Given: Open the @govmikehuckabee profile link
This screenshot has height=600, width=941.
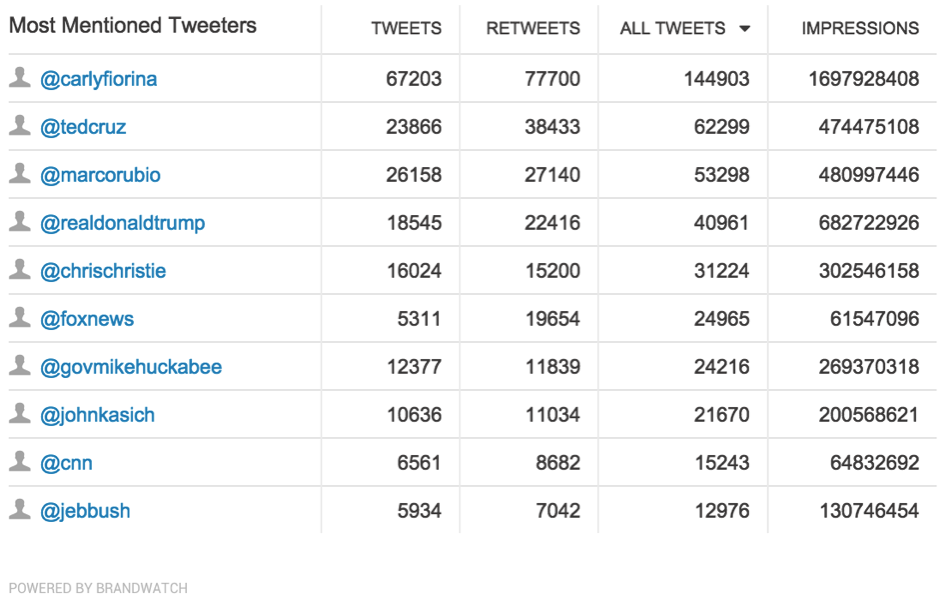Looking at the screenshot, I should click(131, 367).
